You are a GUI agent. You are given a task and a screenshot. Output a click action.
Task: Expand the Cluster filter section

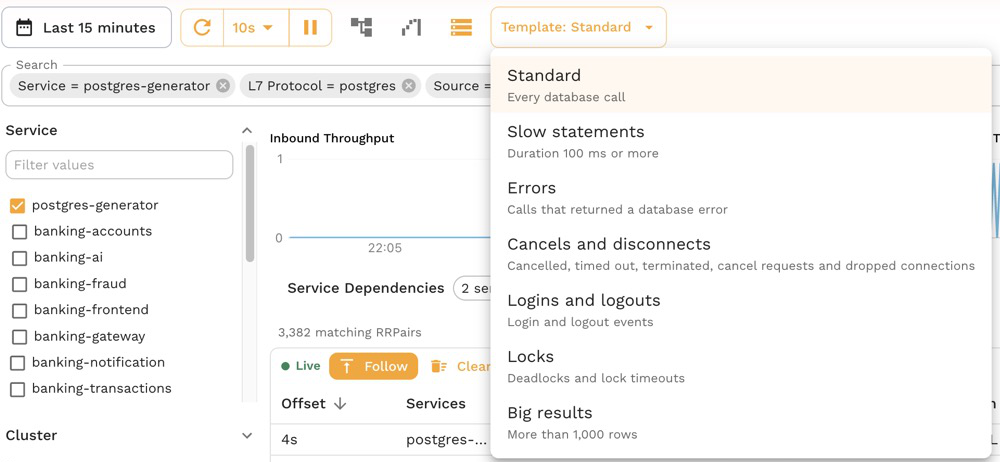tap(247, 435)
